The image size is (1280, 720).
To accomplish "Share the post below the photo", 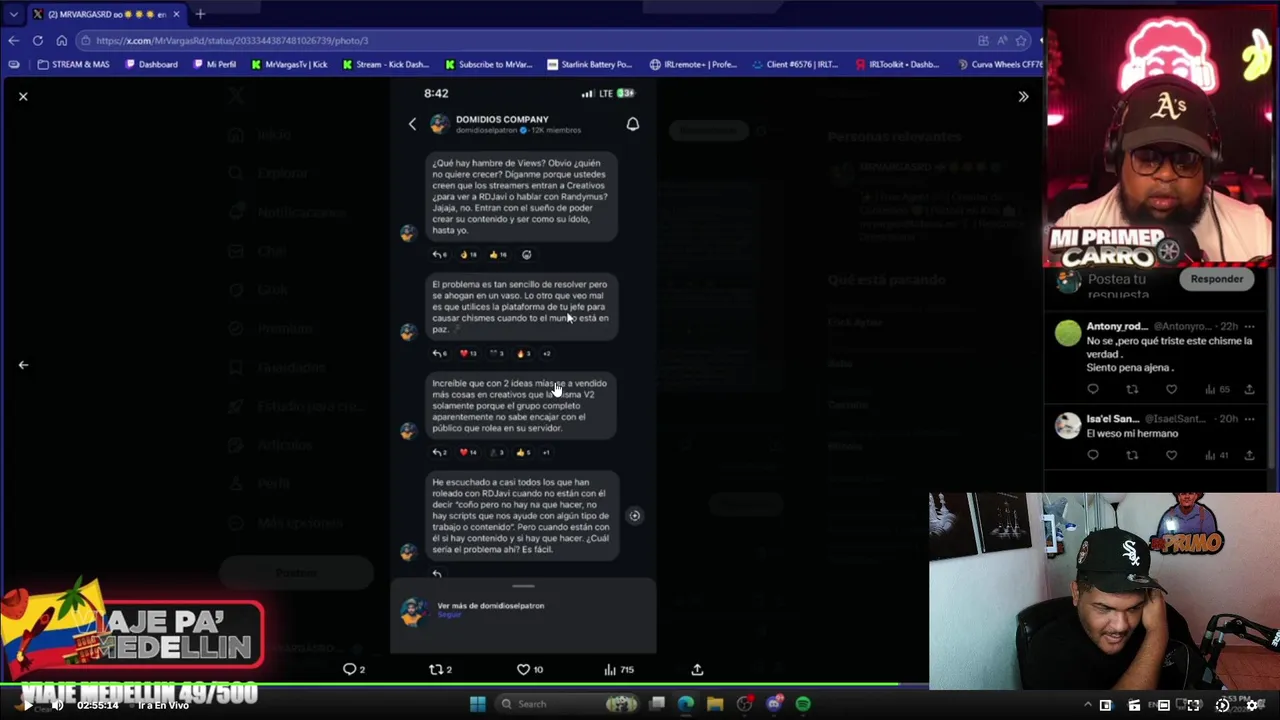I will coord(697,669).
